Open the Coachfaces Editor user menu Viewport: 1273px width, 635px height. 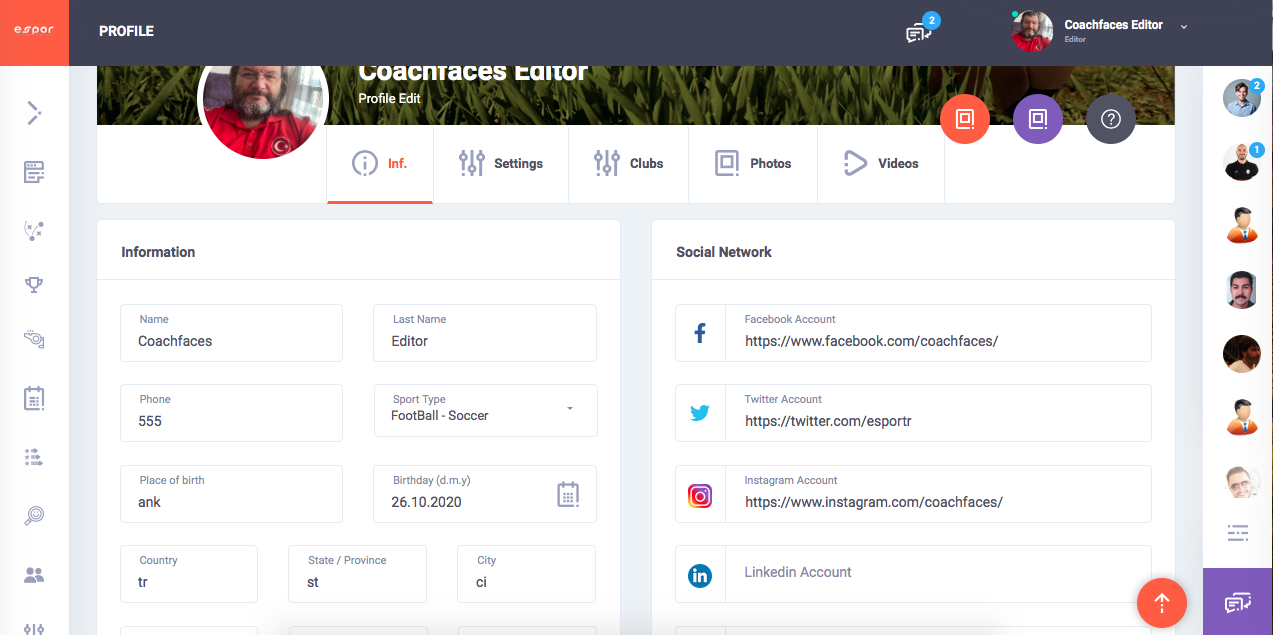(1100, 31)
